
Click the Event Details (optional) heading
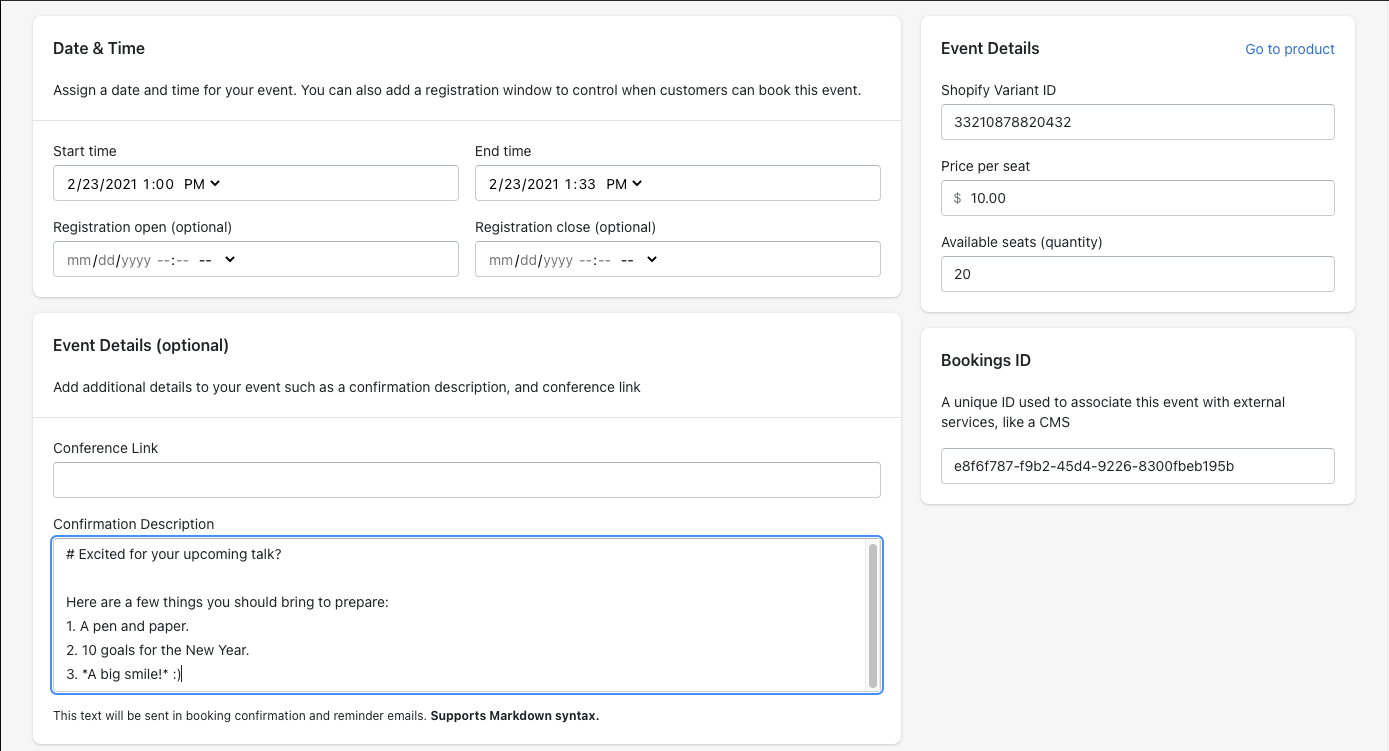click(x=141, y=345)
